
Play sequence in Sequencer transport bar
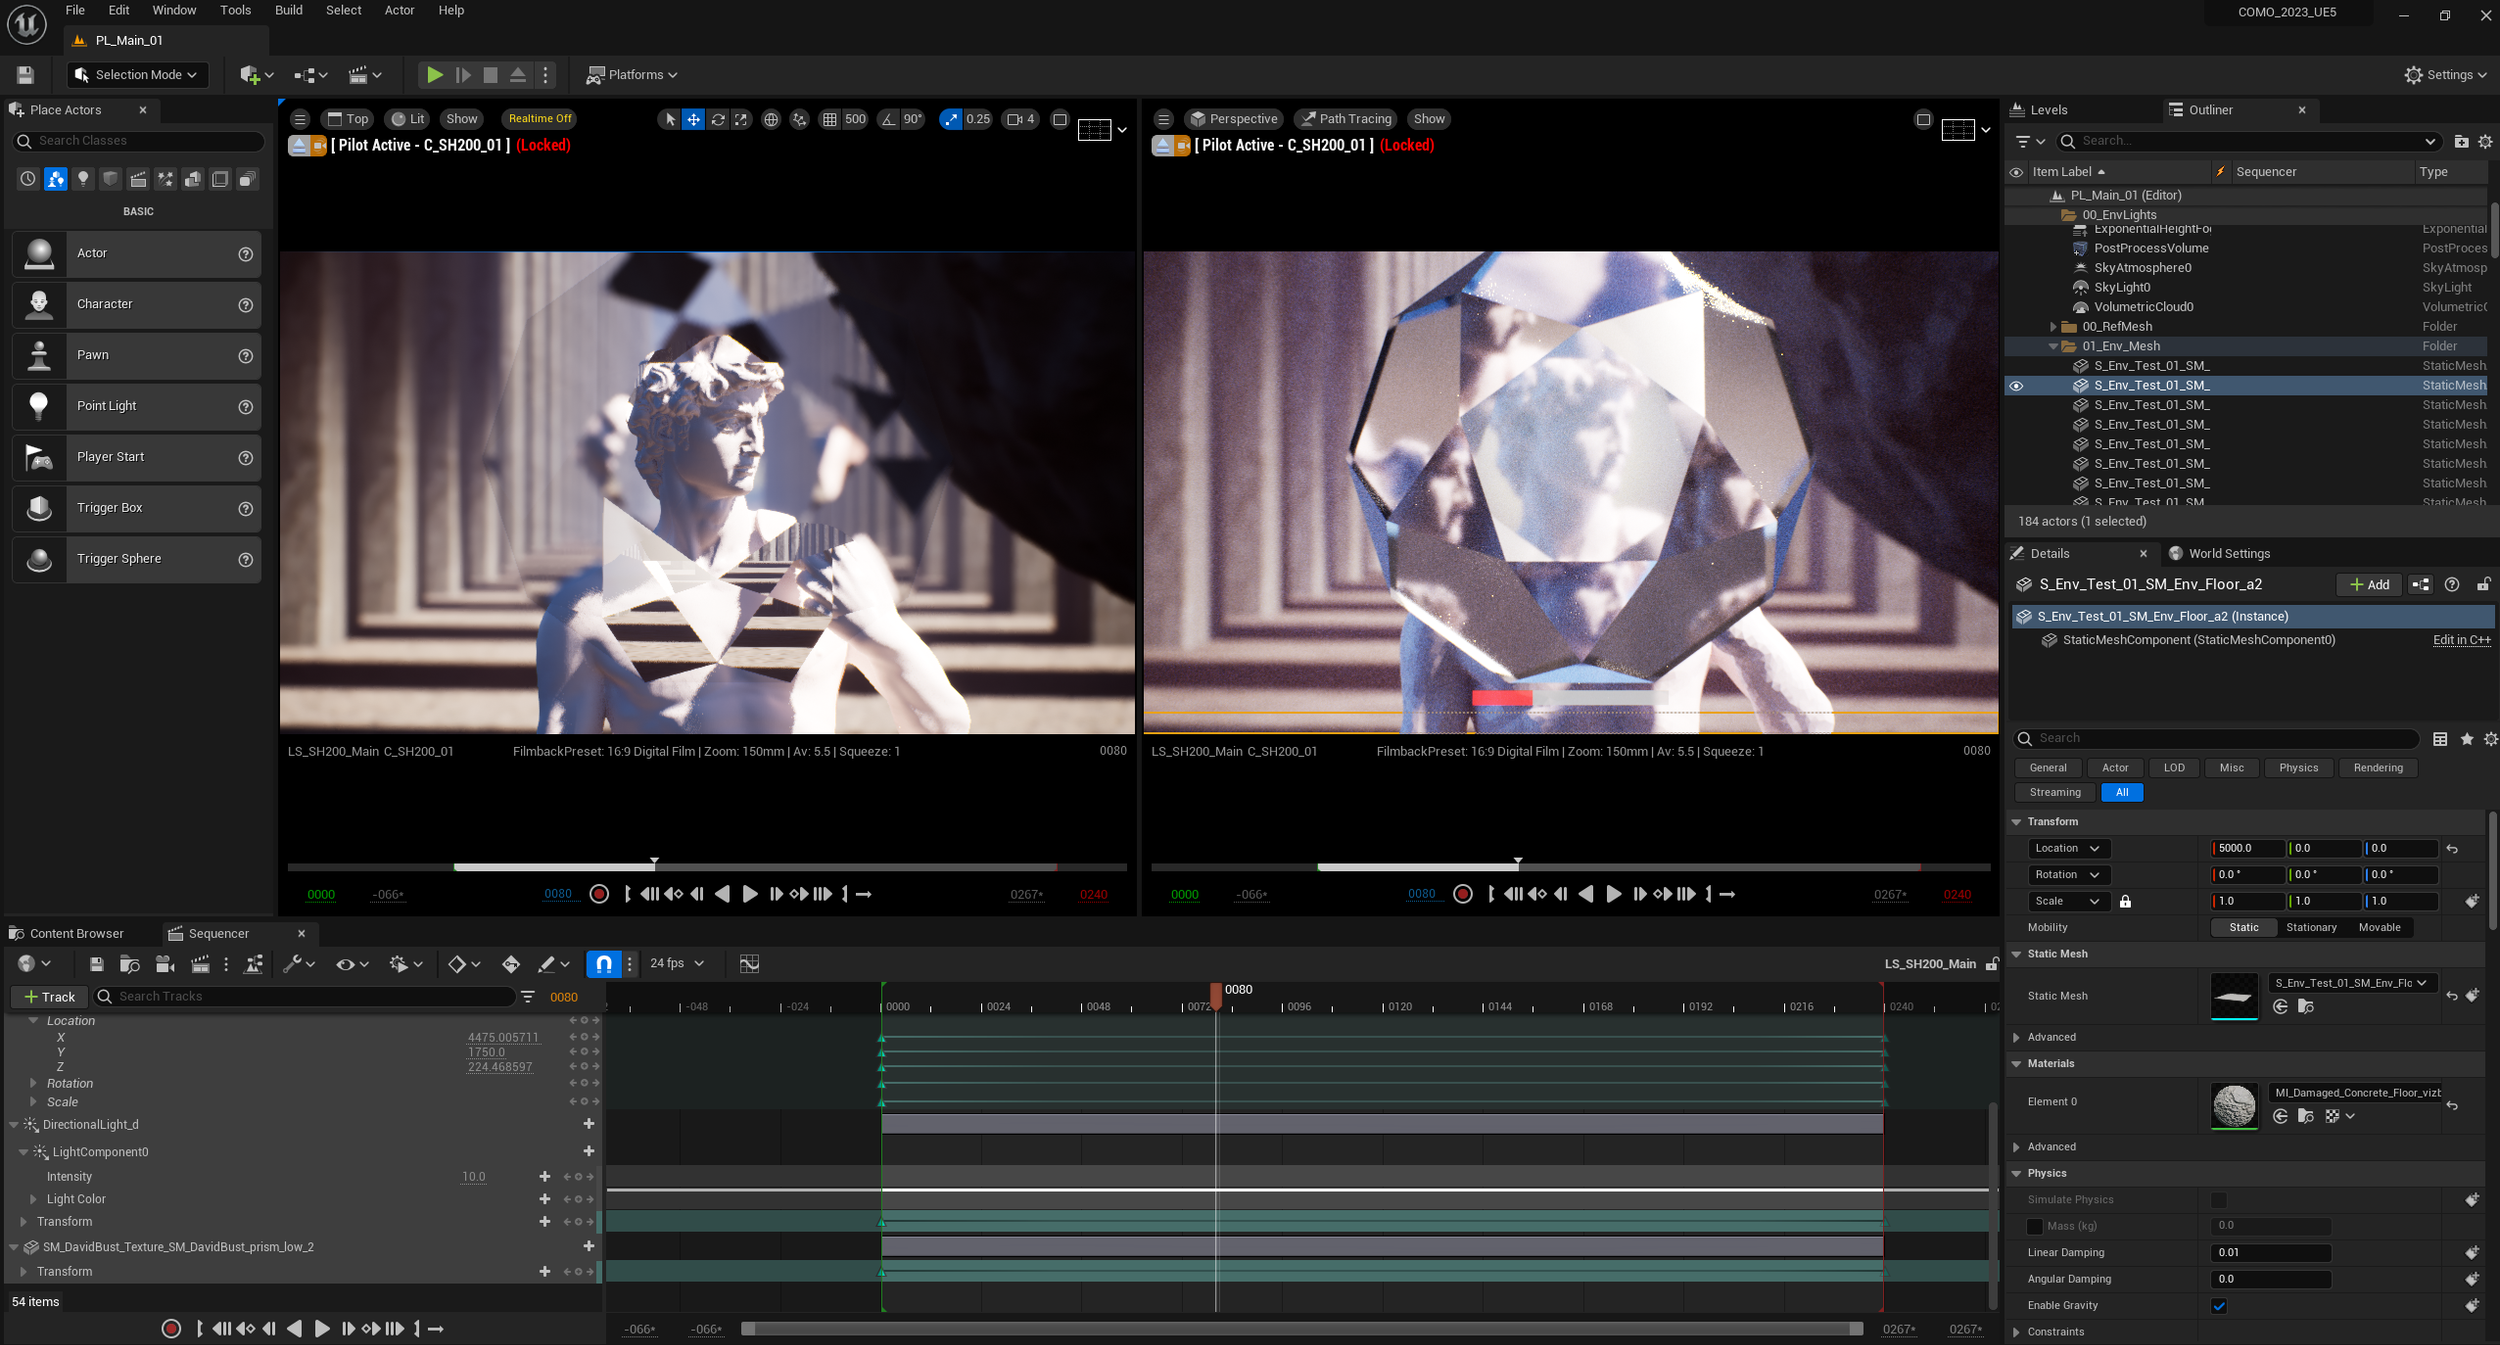tap(322, 1329)
